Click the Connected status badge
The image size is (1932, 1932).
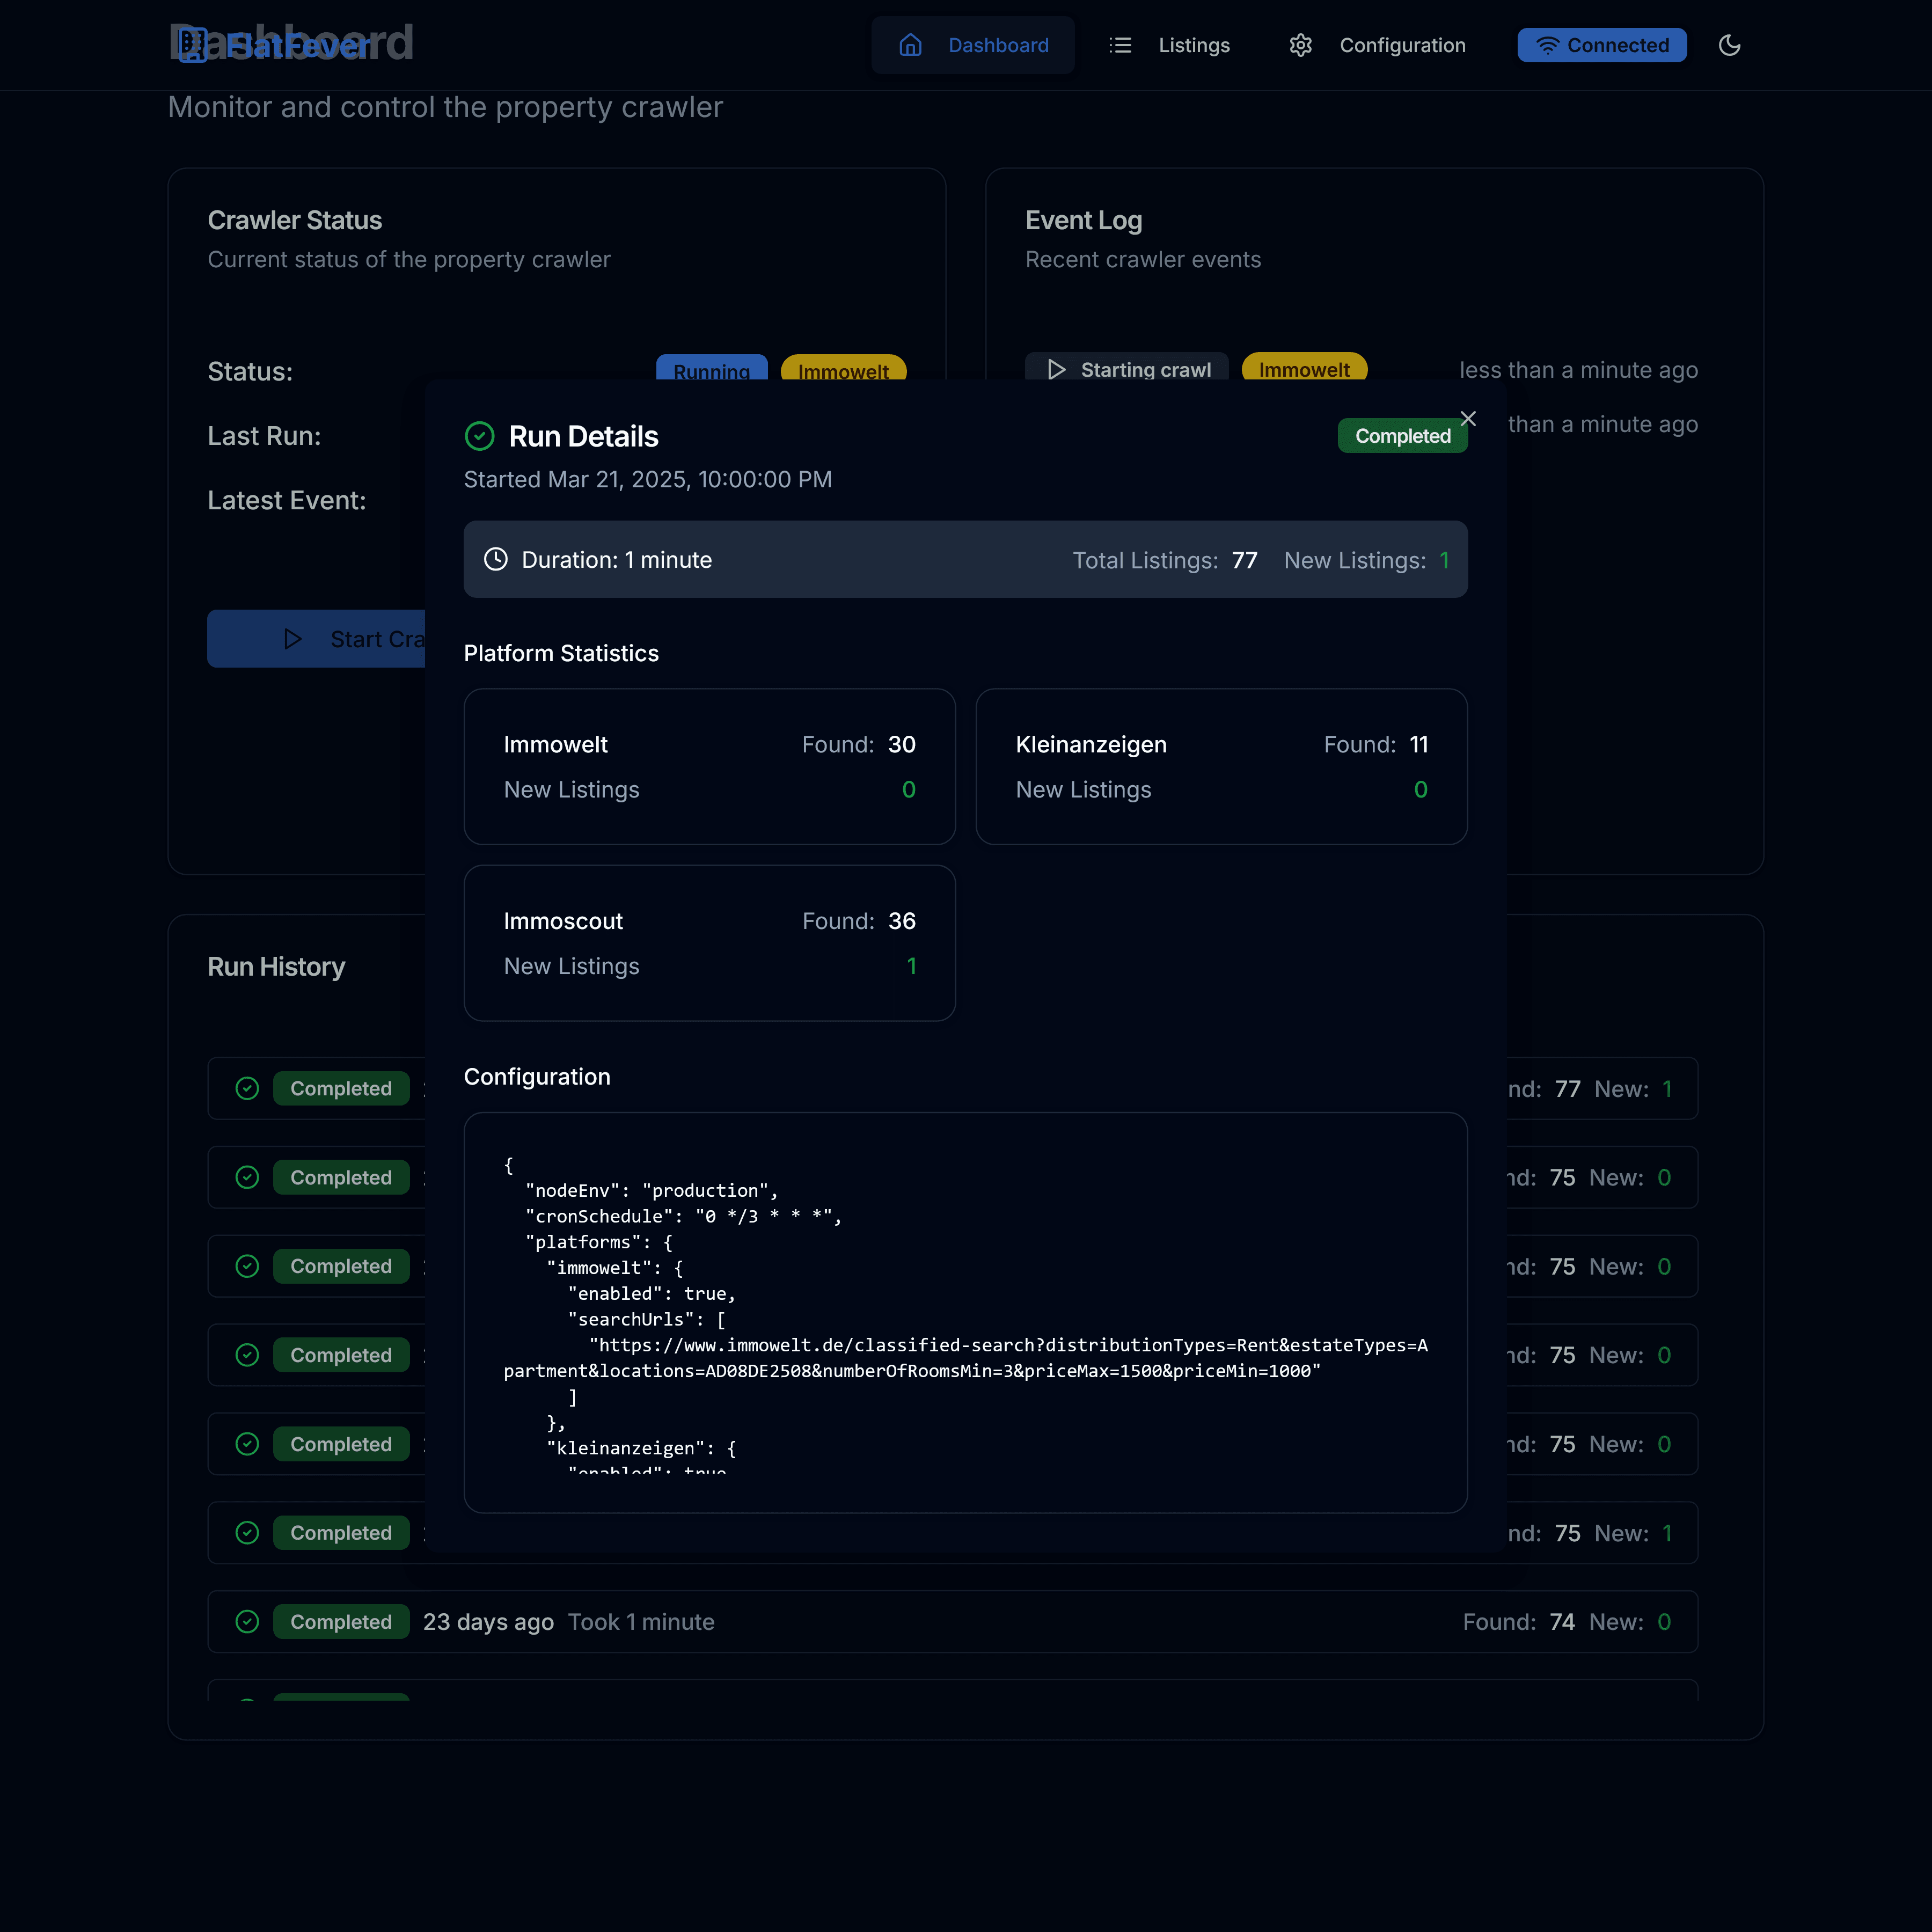tap(1601, 44)
